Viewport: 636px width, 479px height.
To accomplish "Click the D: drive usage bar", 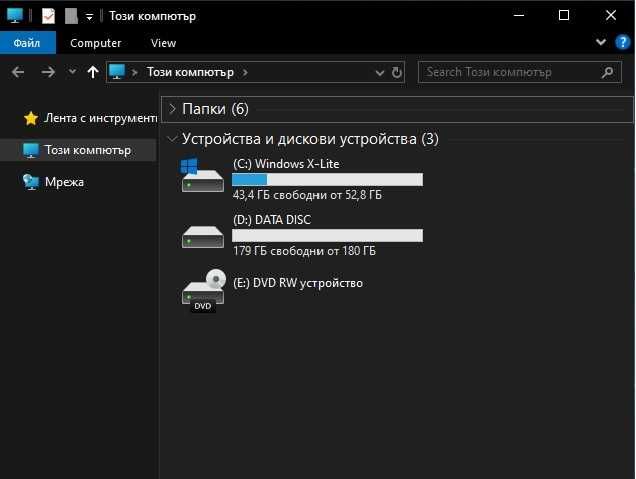I will [x=327, y=236].
